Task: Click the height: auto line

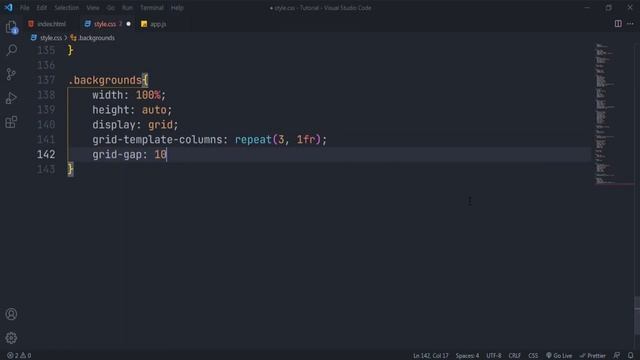Action: click(x=132, y=110)
